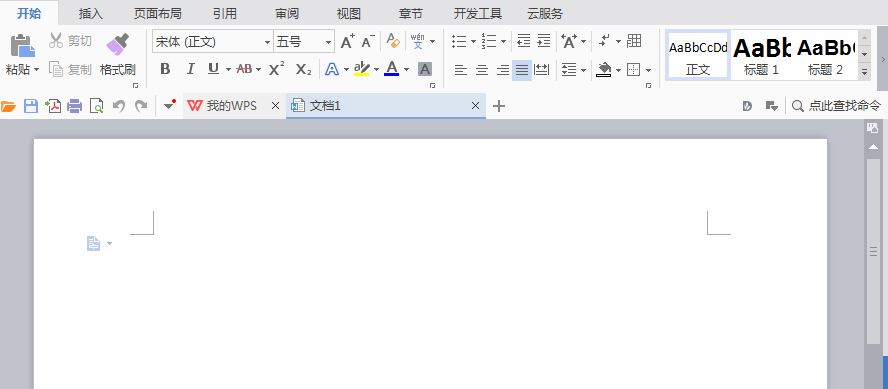The image size is (888, 389).
Task: Open the font size 五号 dropdown
Action: click(x=328, y=42)
